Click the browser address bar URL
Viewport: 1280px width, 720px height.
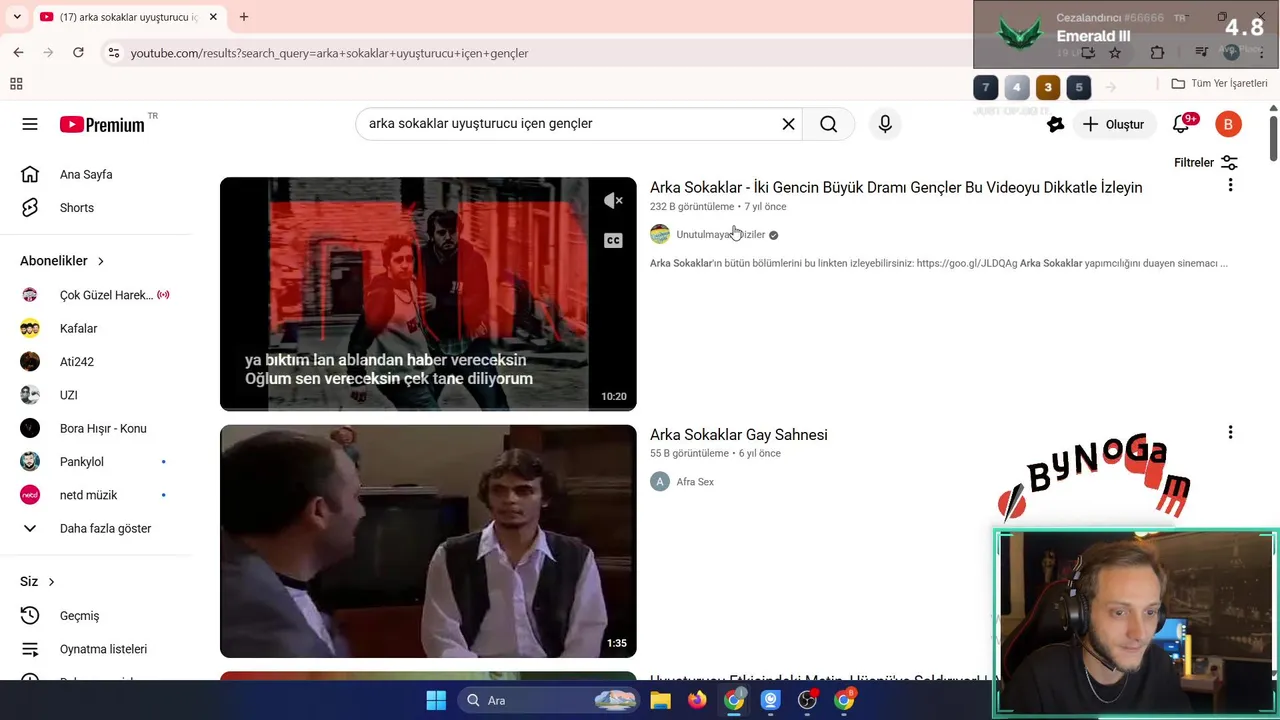tap(330, 53)
